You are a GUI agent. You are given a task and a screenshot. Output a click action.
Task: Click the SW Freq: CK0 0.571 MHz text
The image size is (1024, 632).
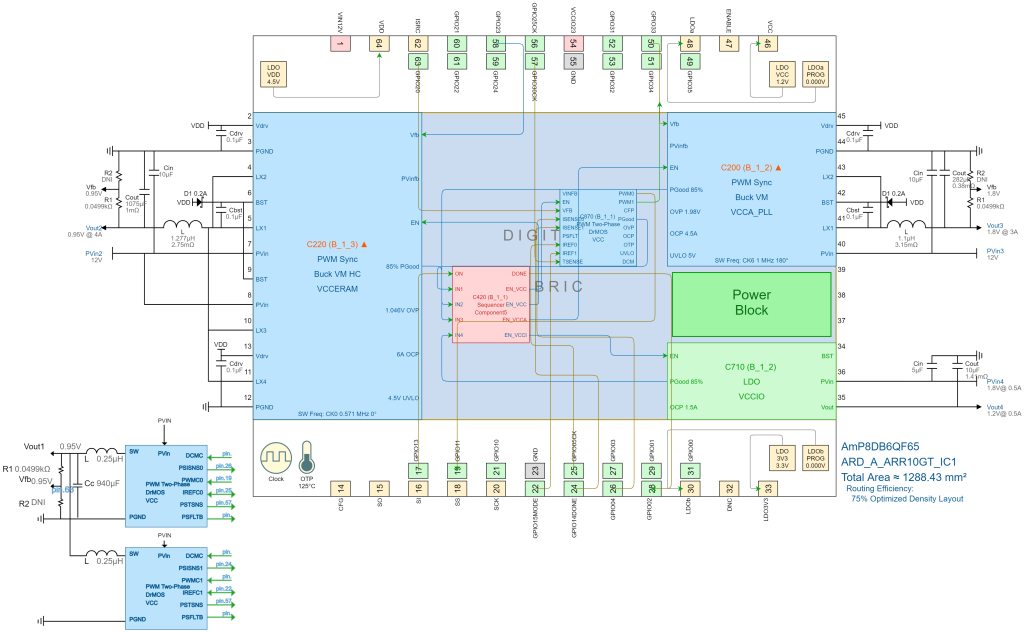[337, 414]
